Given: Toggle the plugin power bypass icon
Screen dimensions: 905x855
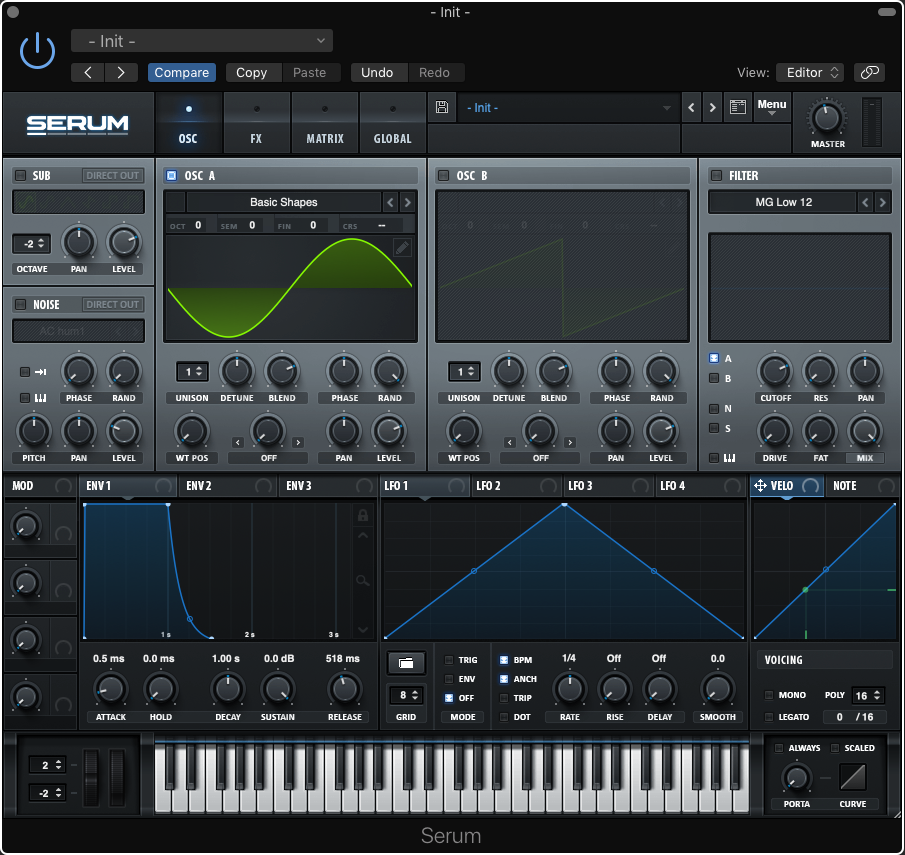Looking at the screenshot, I should coord(38,51).
